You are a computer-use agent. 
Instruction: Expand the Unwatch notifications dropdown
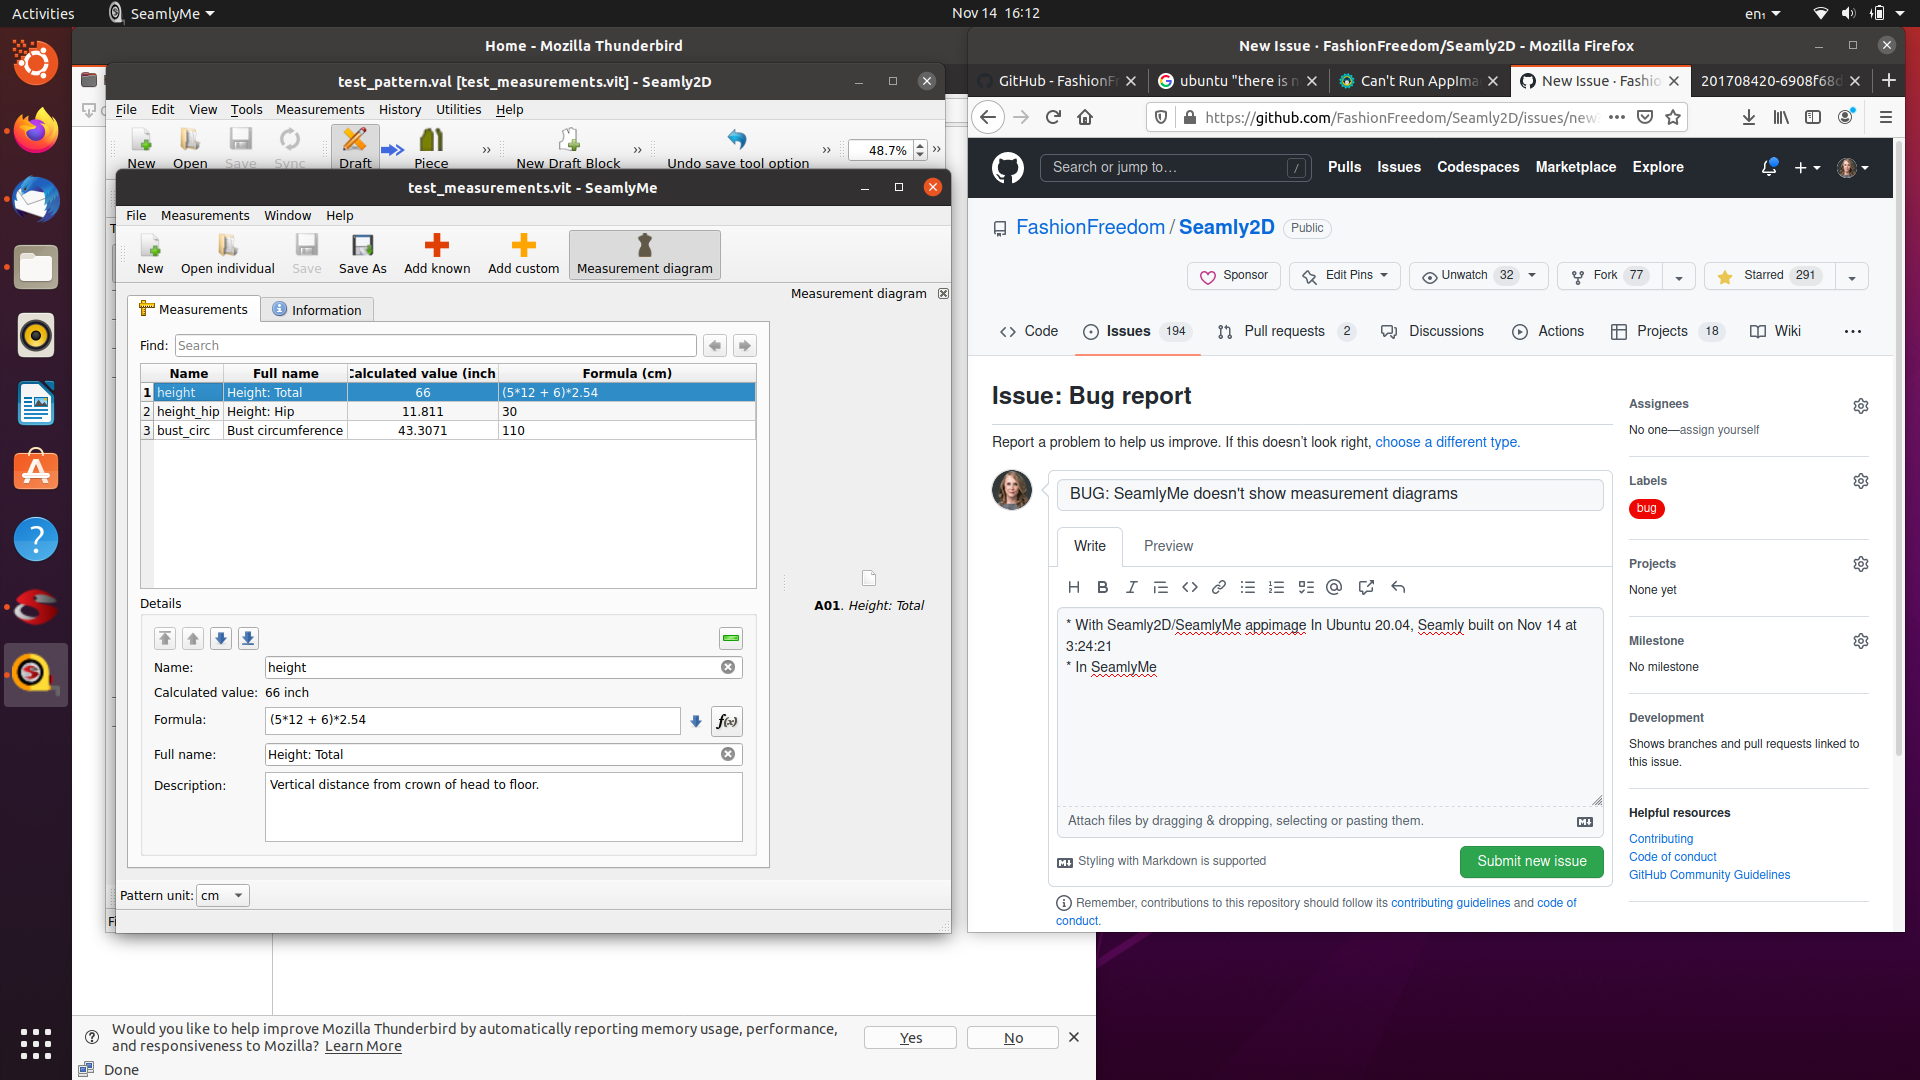pyautogui.click(x=1532, y=276)
